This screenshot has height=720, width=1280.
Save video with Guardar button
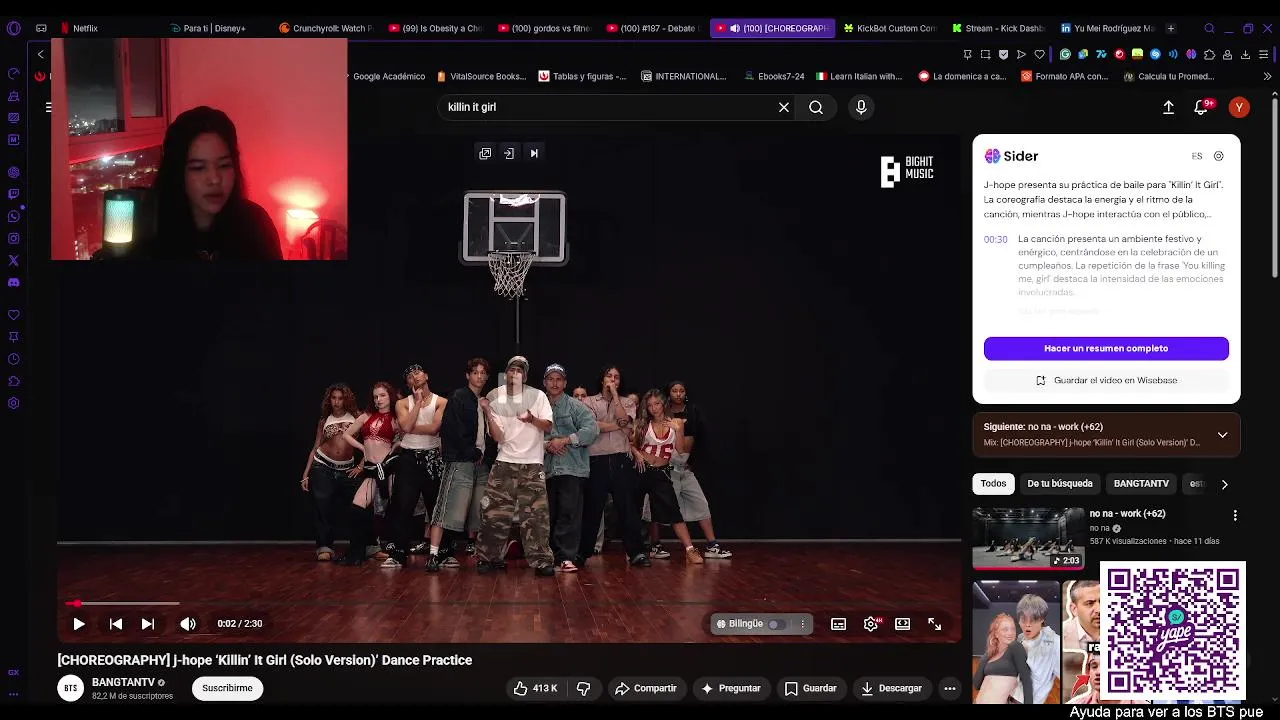pyautogui.click(x=810, y=688)
